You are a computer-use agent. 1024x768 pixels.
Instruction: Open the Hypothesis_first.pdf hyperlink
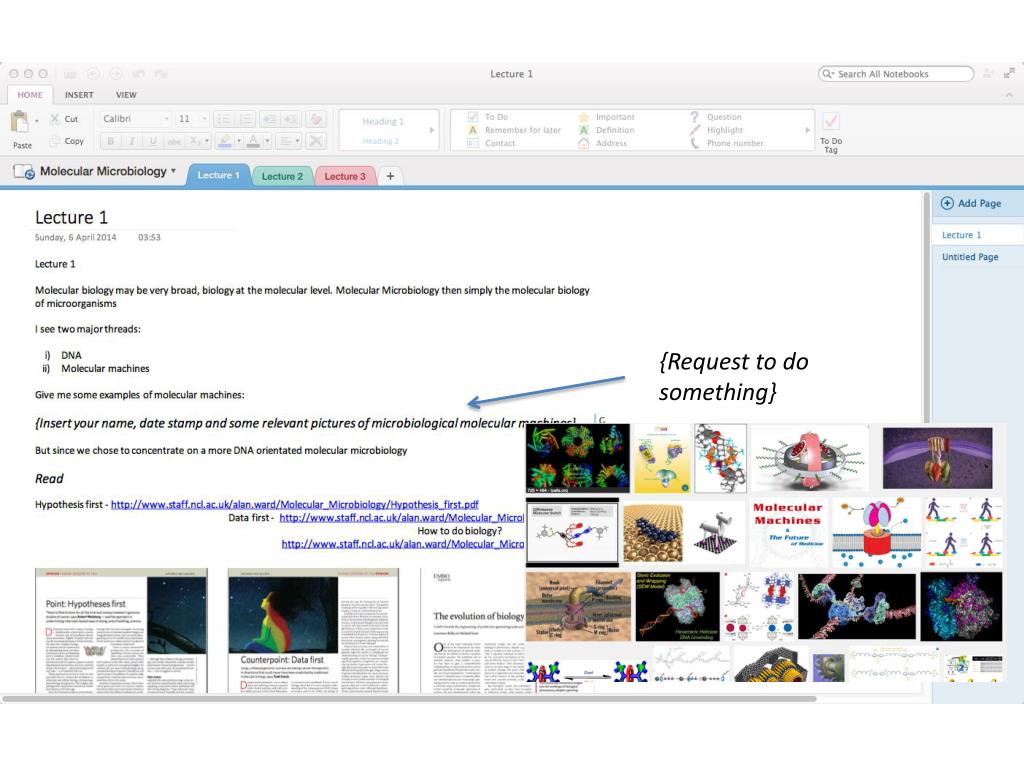[294, 504]
